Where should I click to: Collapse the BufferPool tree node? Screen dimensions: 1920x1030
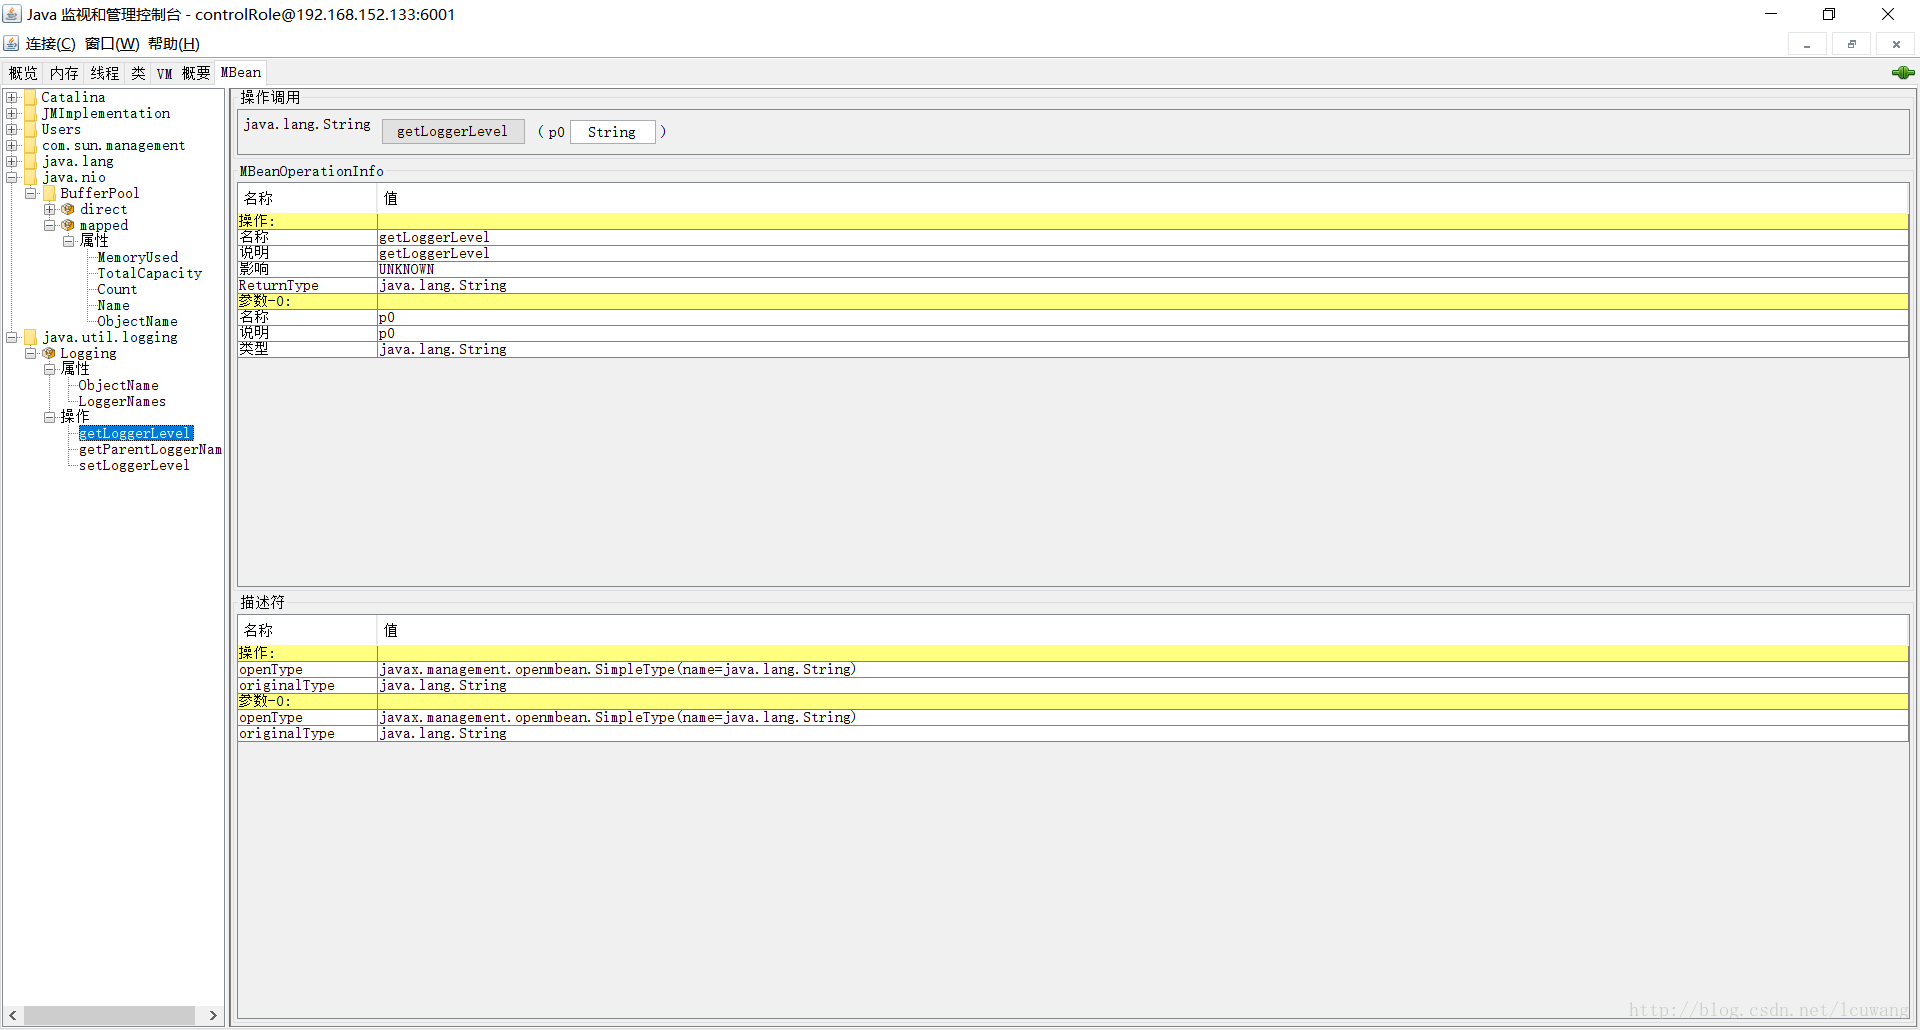tap(31, 193)
